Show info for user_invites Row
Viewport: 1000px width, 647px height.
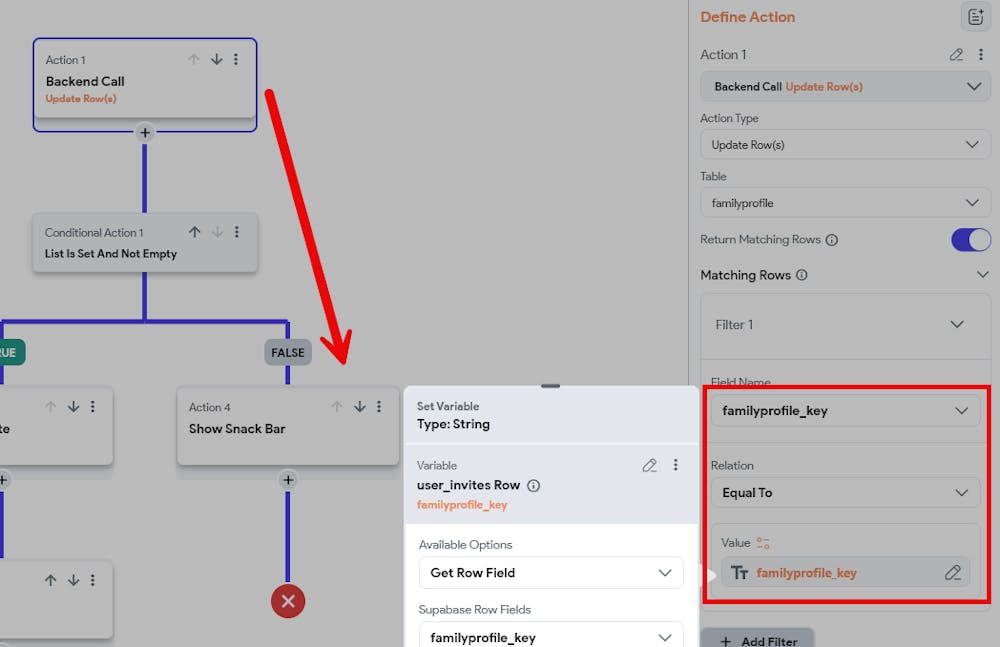534,486
